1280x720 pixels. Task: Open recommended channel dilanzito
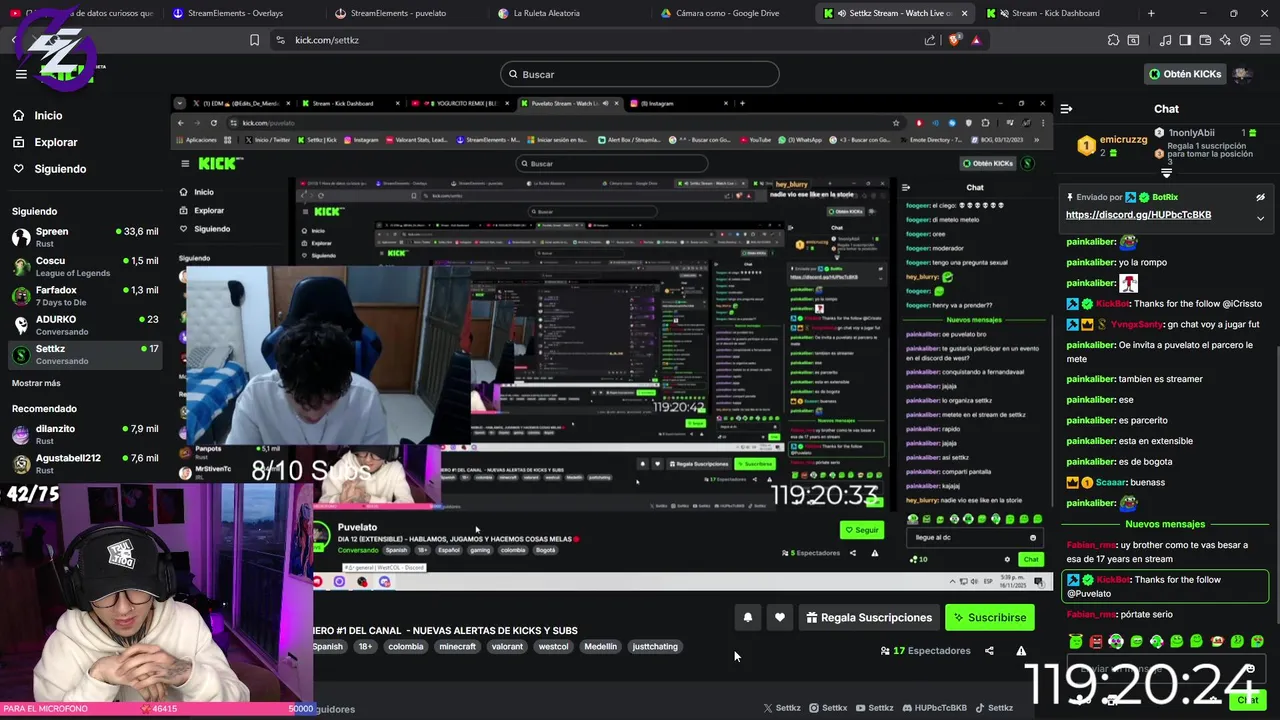84,434
